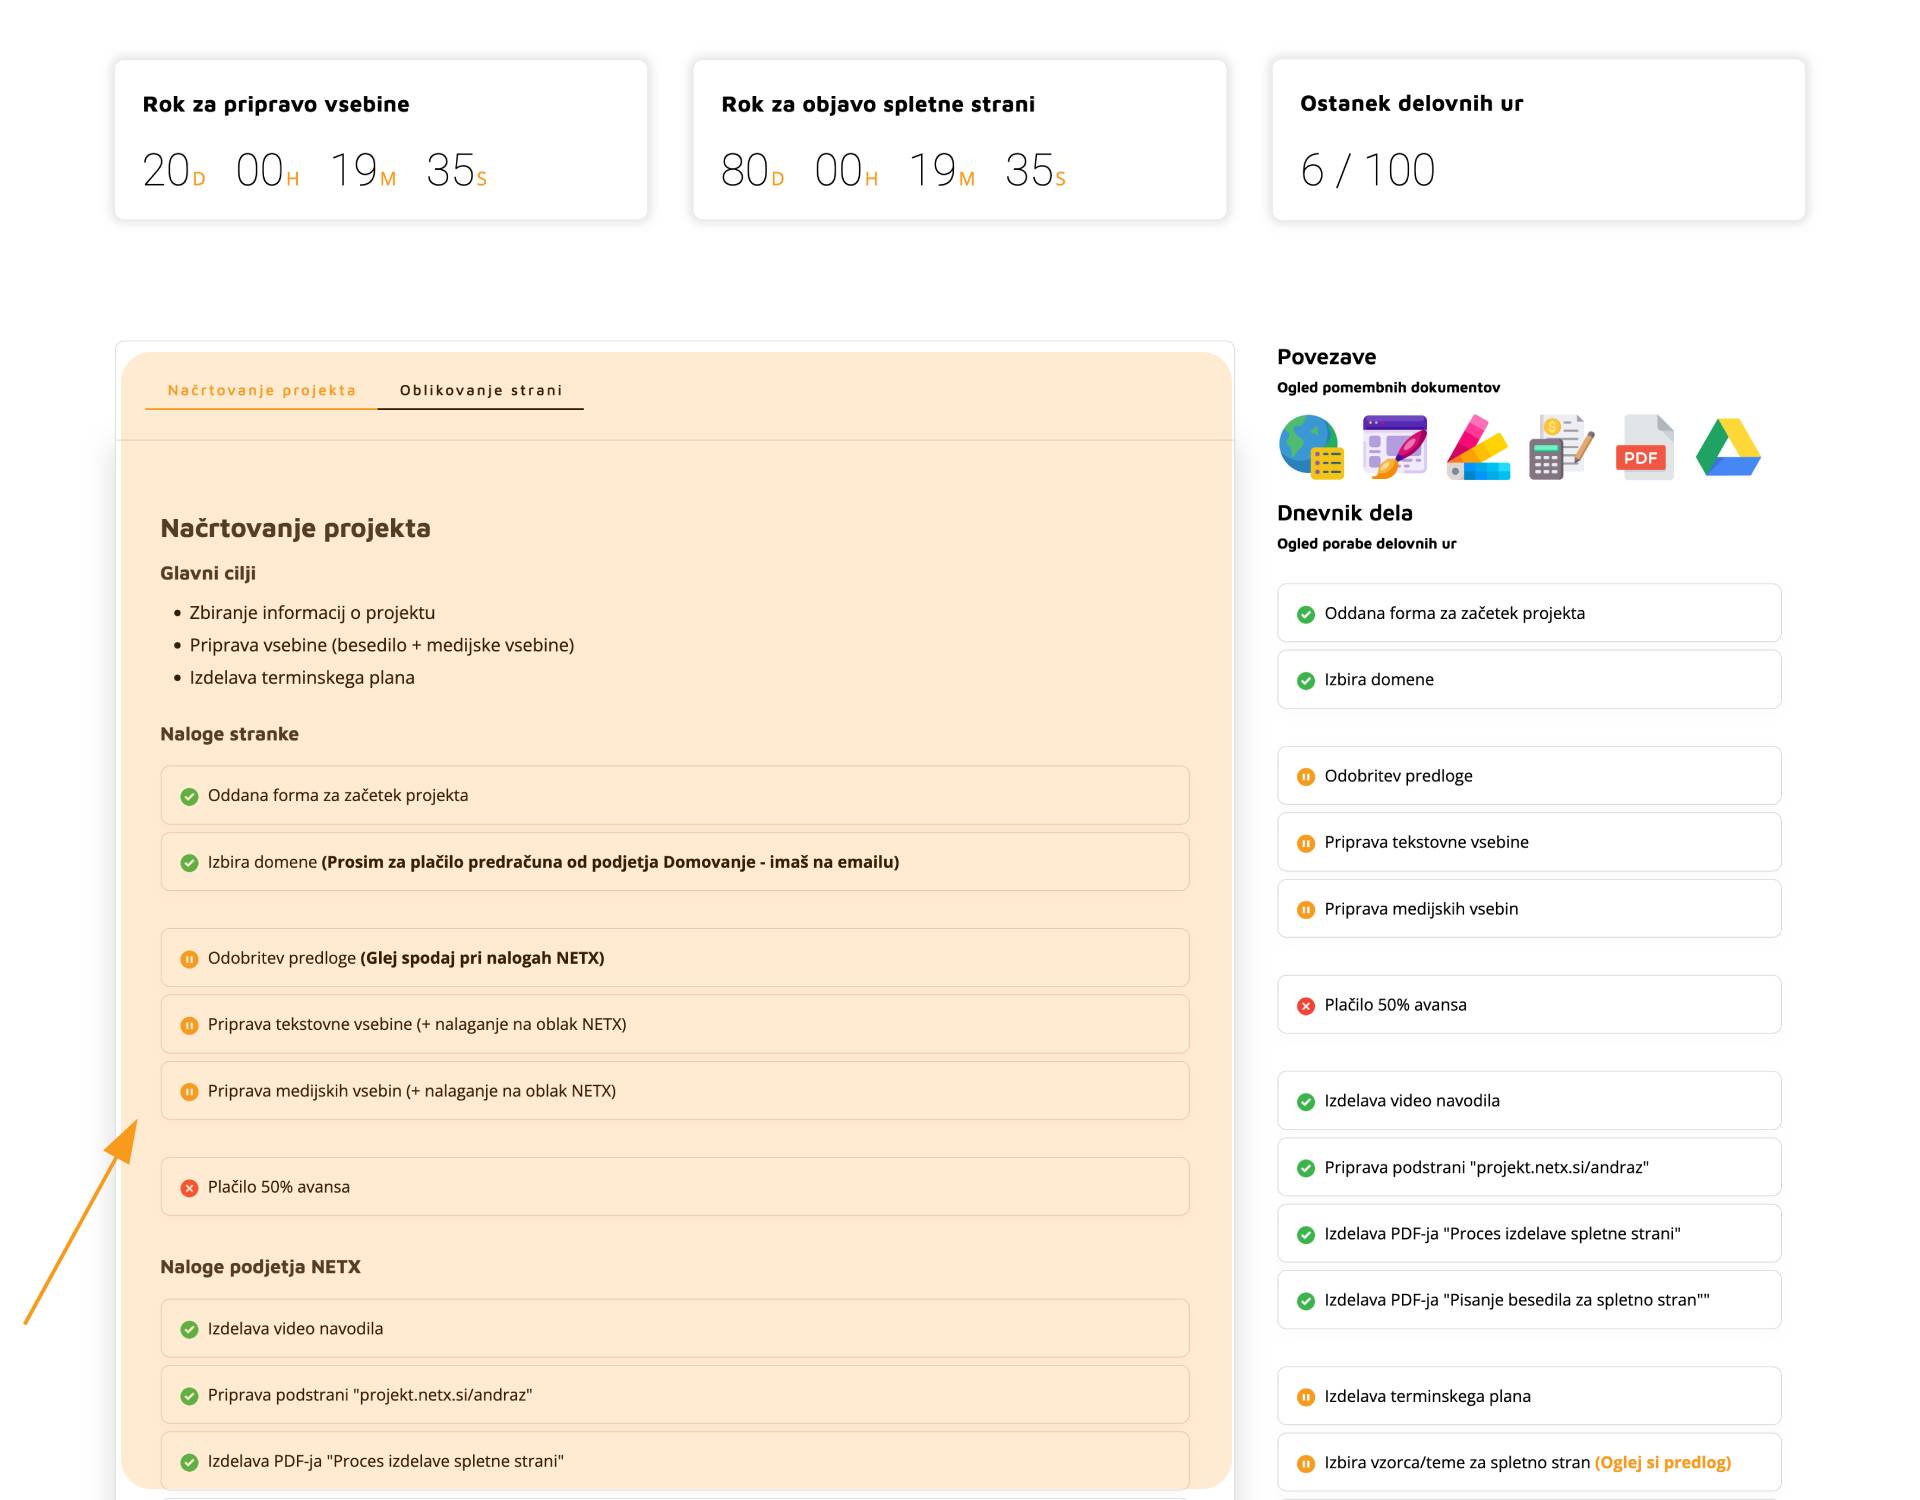The height and width of the screenshot is (1500, 1920).
Task: Open the color swatches palette icon
Action: click(1478, 447)
